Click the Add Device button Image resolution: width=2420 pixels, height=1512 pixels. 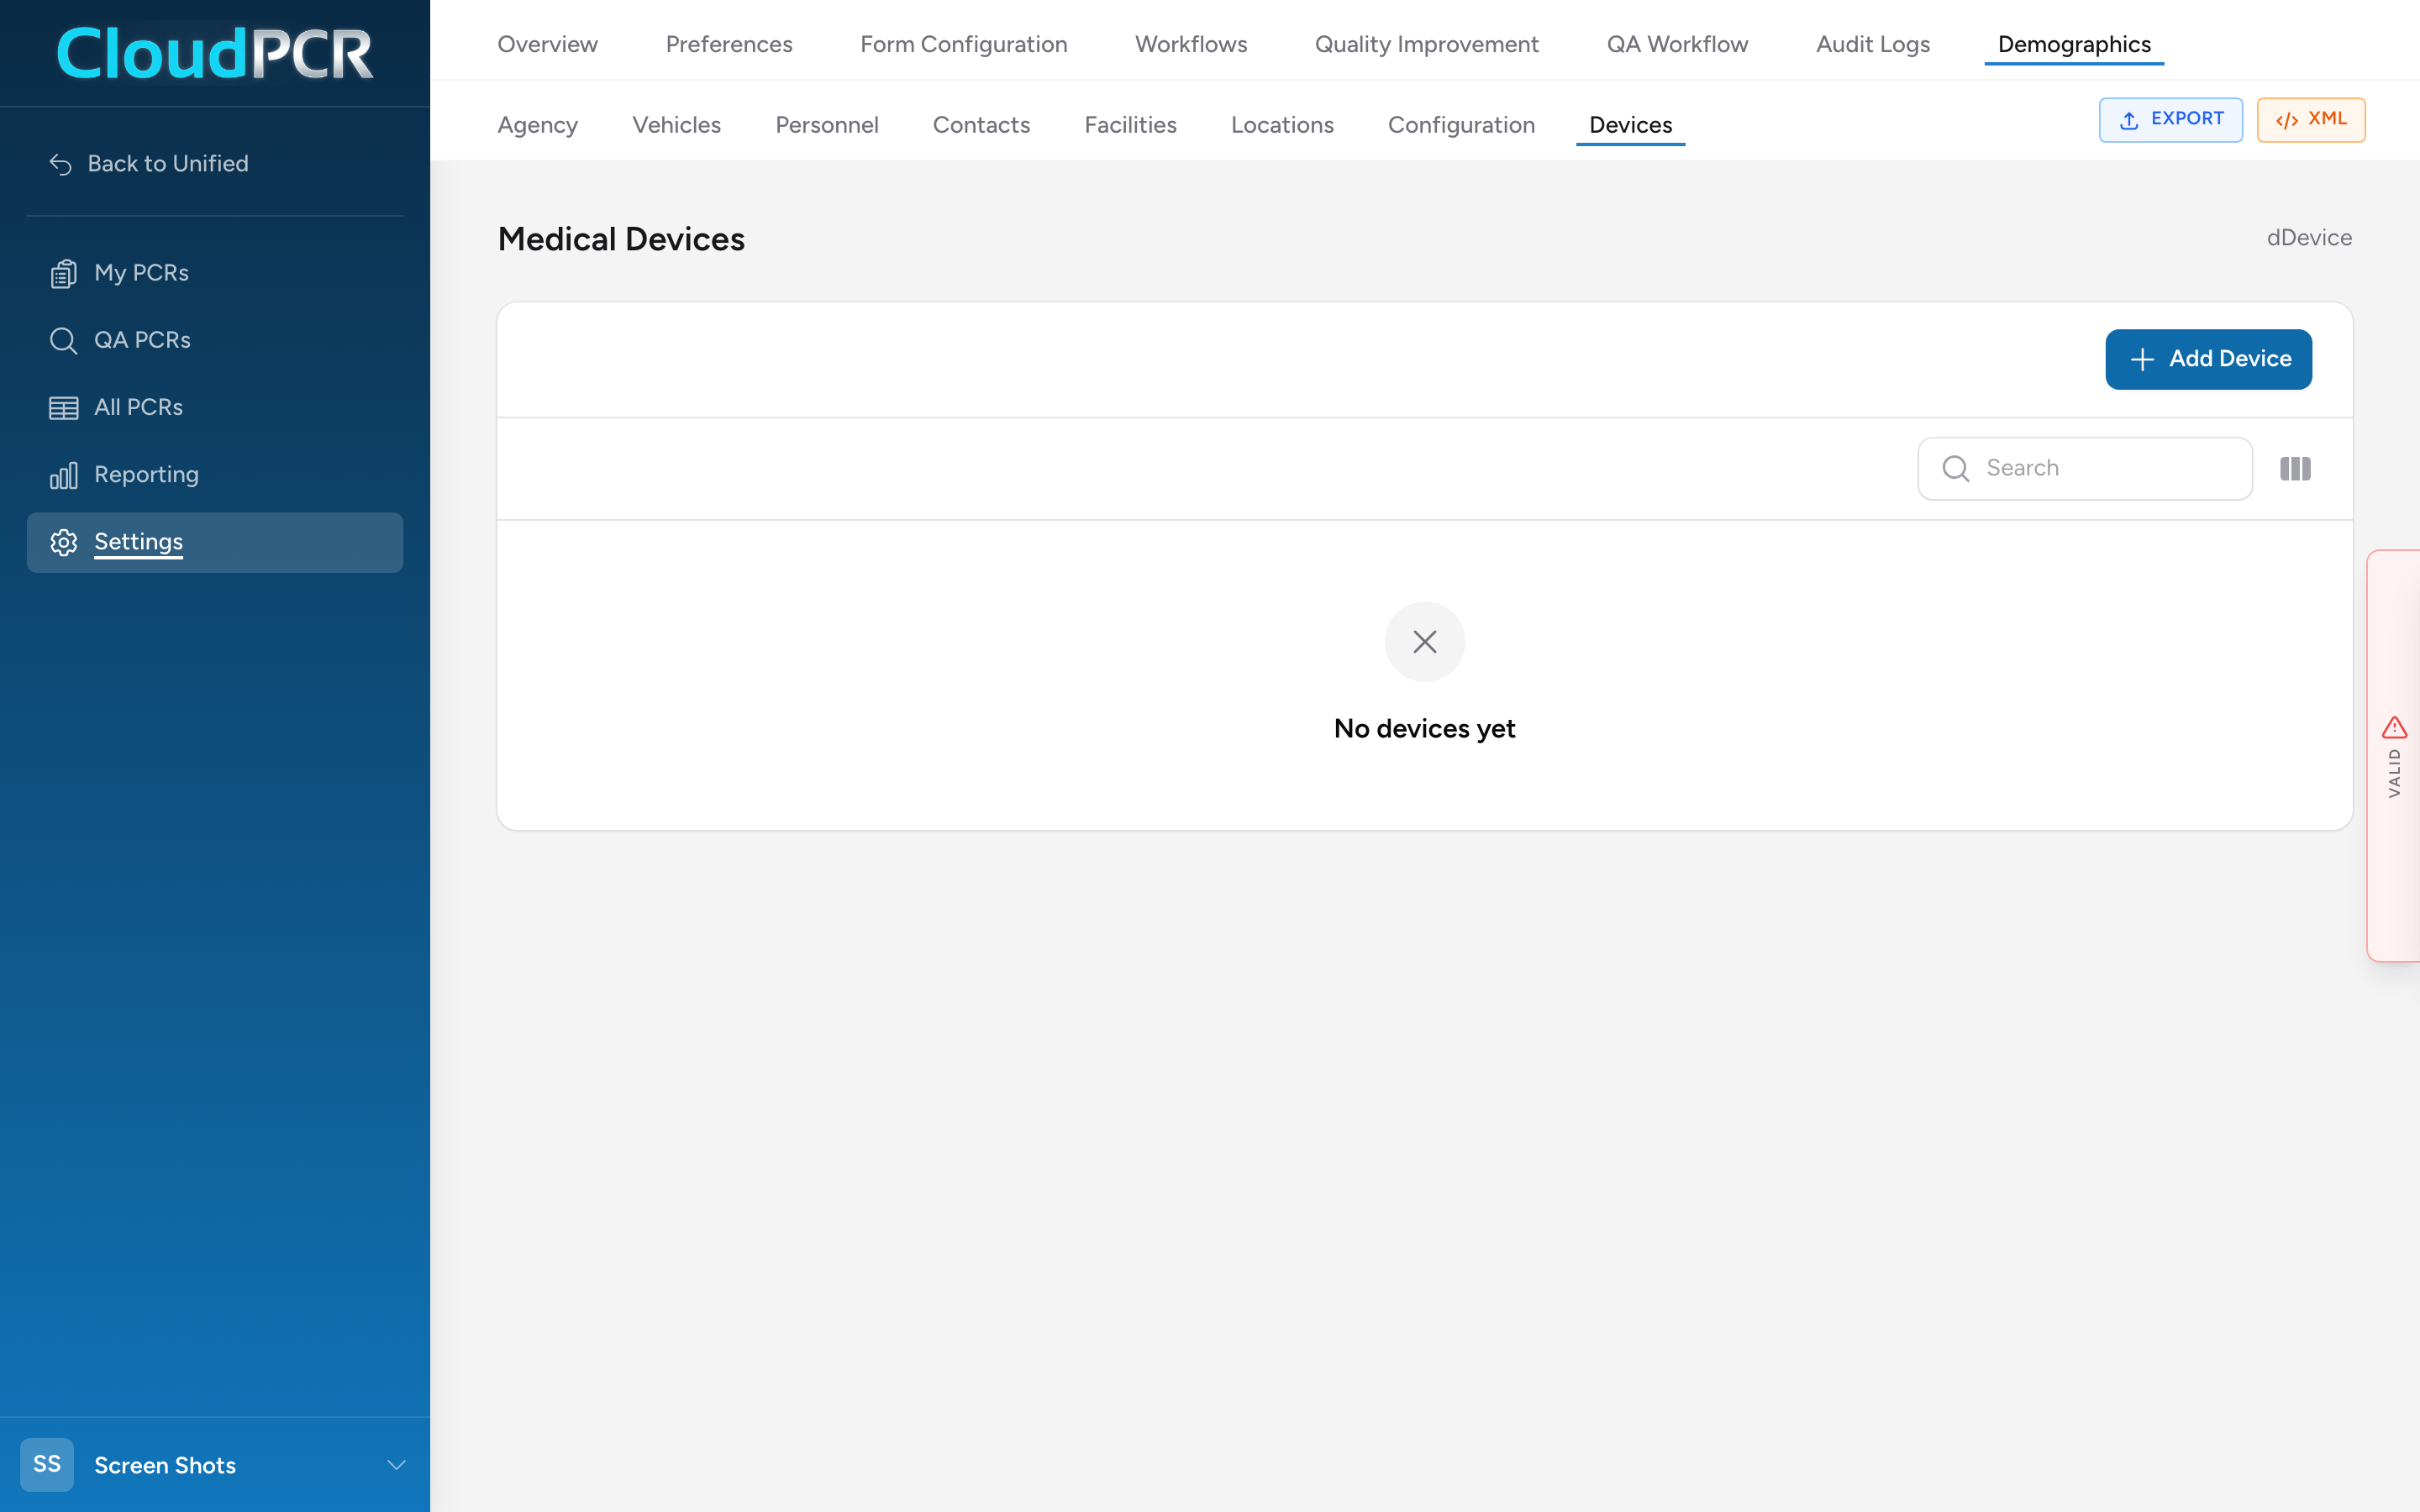(x=2208, y=359)
